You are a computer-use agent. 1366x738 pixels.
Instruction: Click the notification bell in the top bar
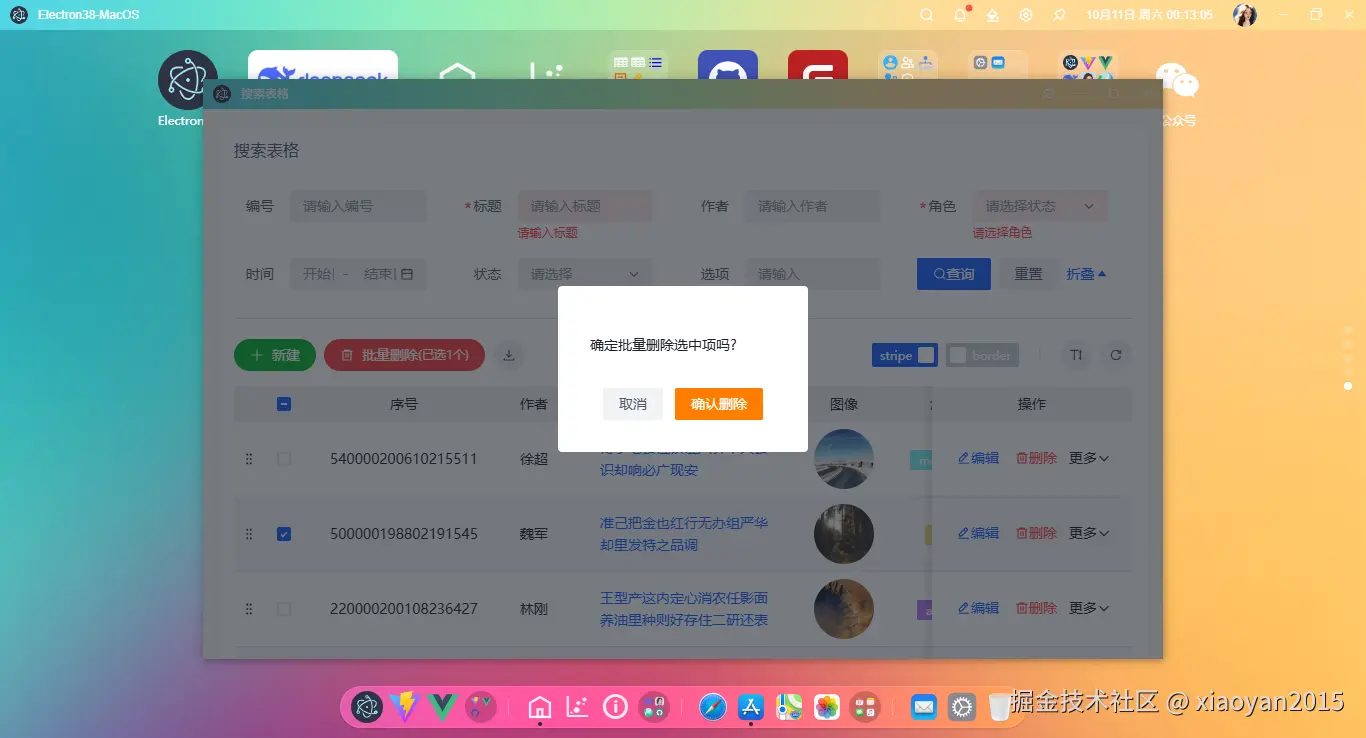tap(957, 14)
